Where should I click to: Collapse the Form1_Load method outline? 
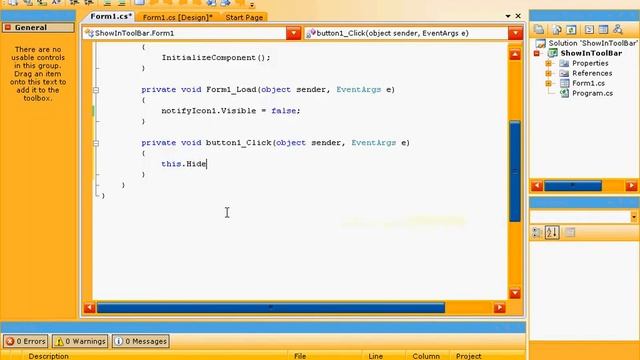96,90
